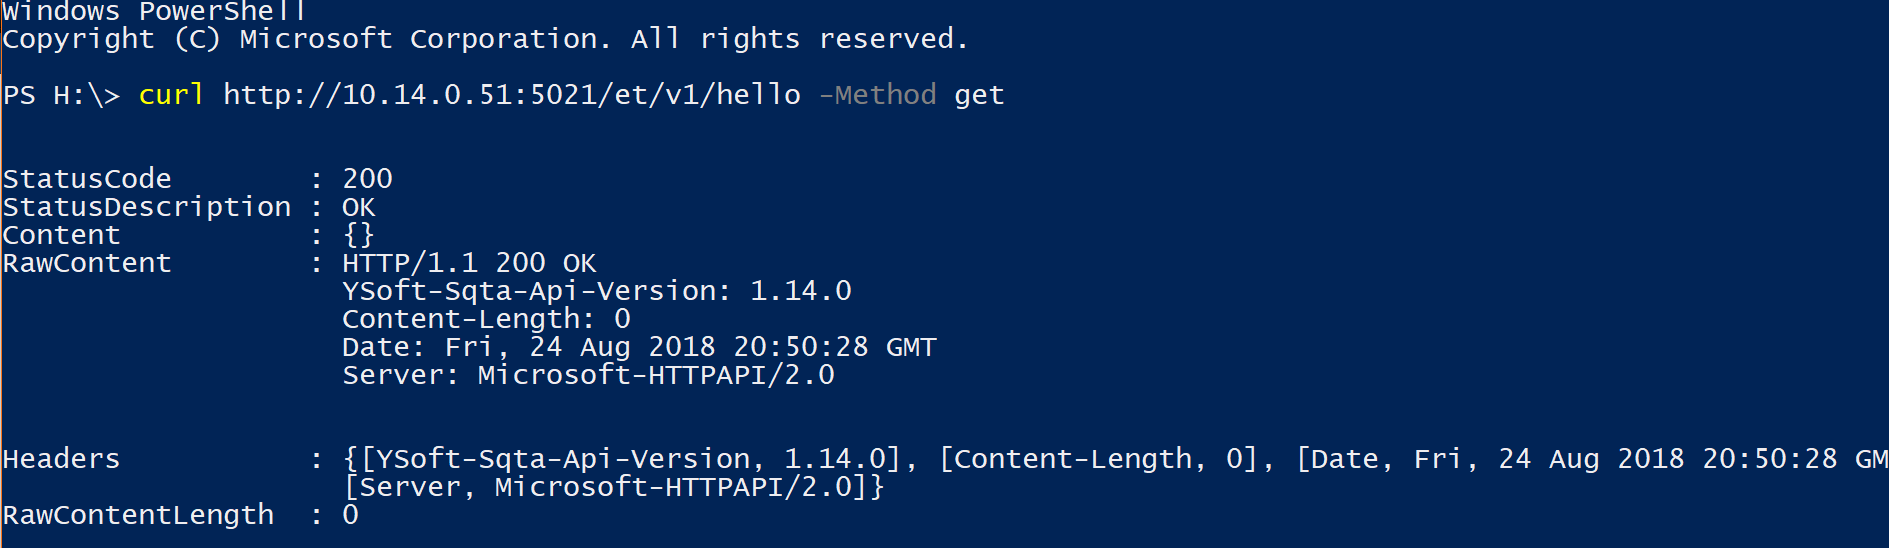
Task: Click the Content label
Action: click(61, 235)
